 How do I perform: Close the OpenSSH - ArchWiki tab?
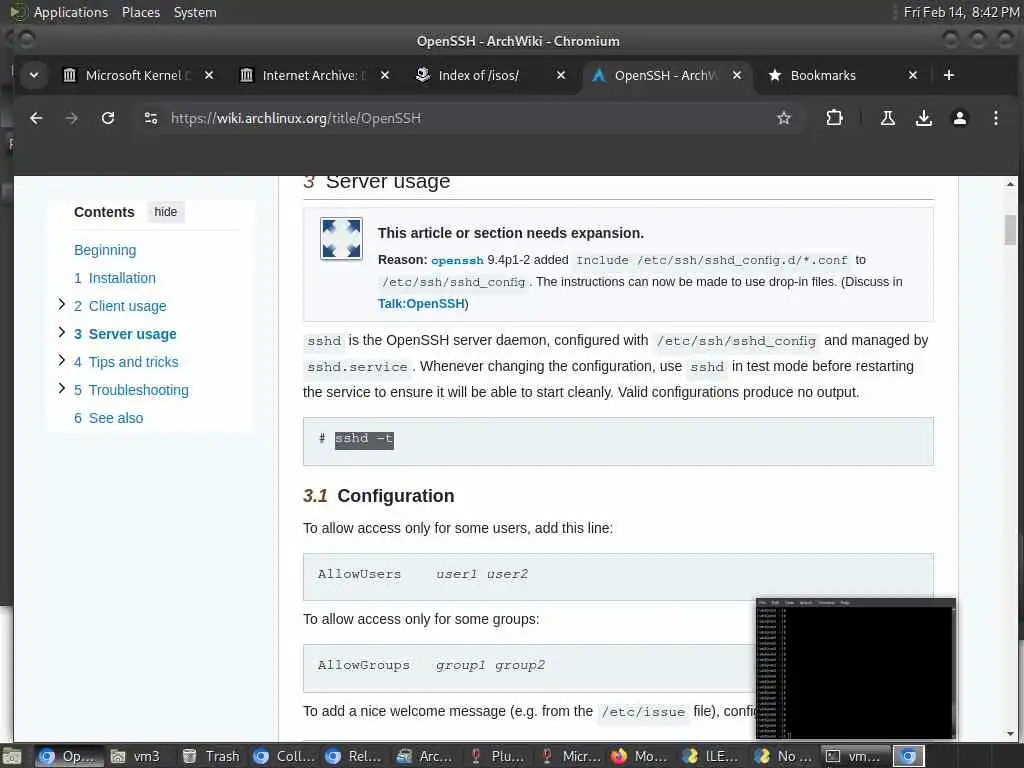coord(737,75)
